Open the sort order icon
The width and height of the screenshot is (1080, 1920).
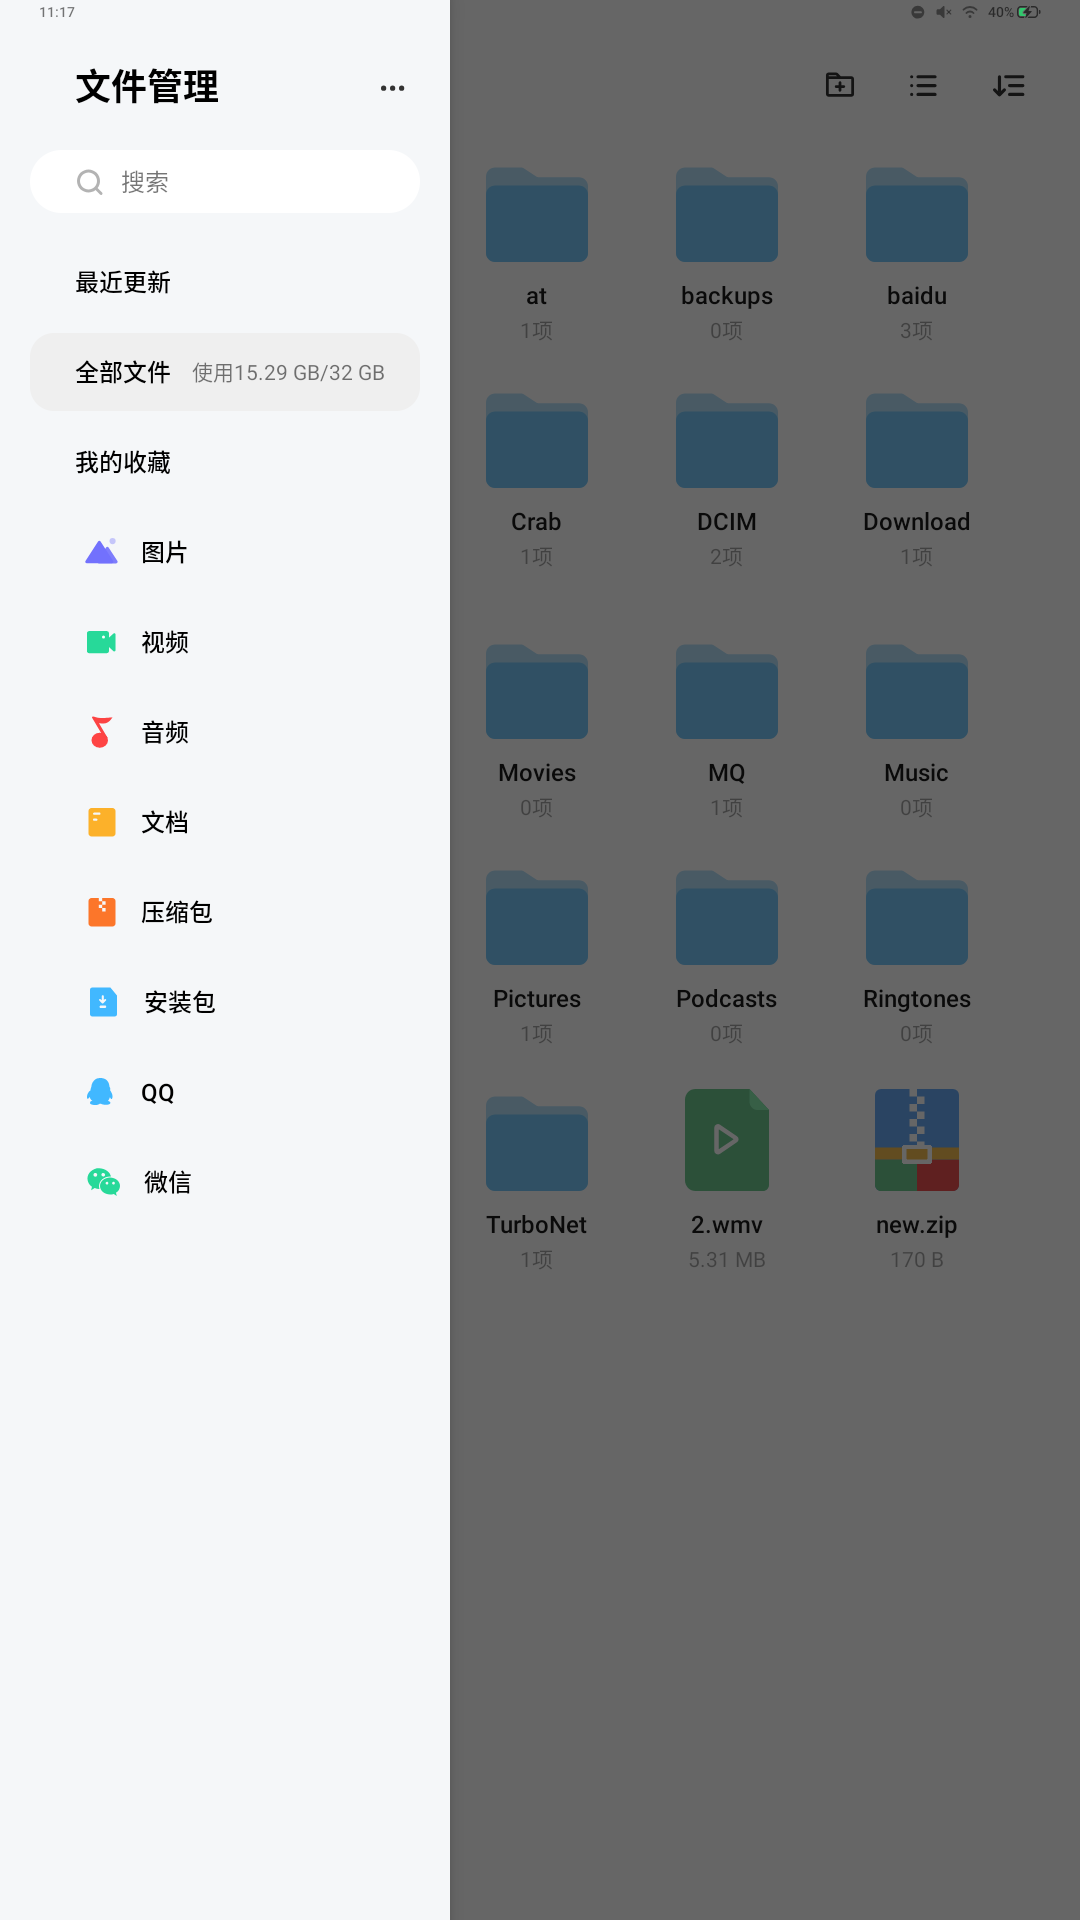pyautogui.click(x=1008, y=85)
